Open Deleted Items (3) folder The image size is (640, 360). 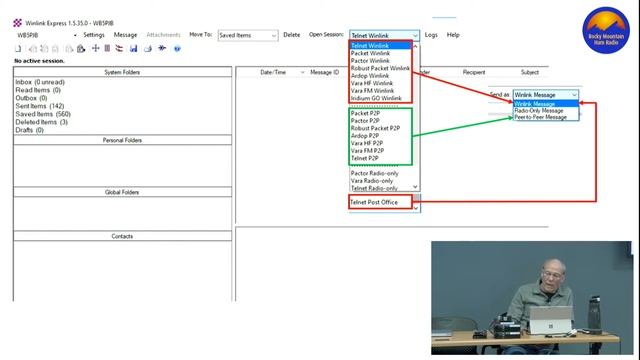point(42,122)
